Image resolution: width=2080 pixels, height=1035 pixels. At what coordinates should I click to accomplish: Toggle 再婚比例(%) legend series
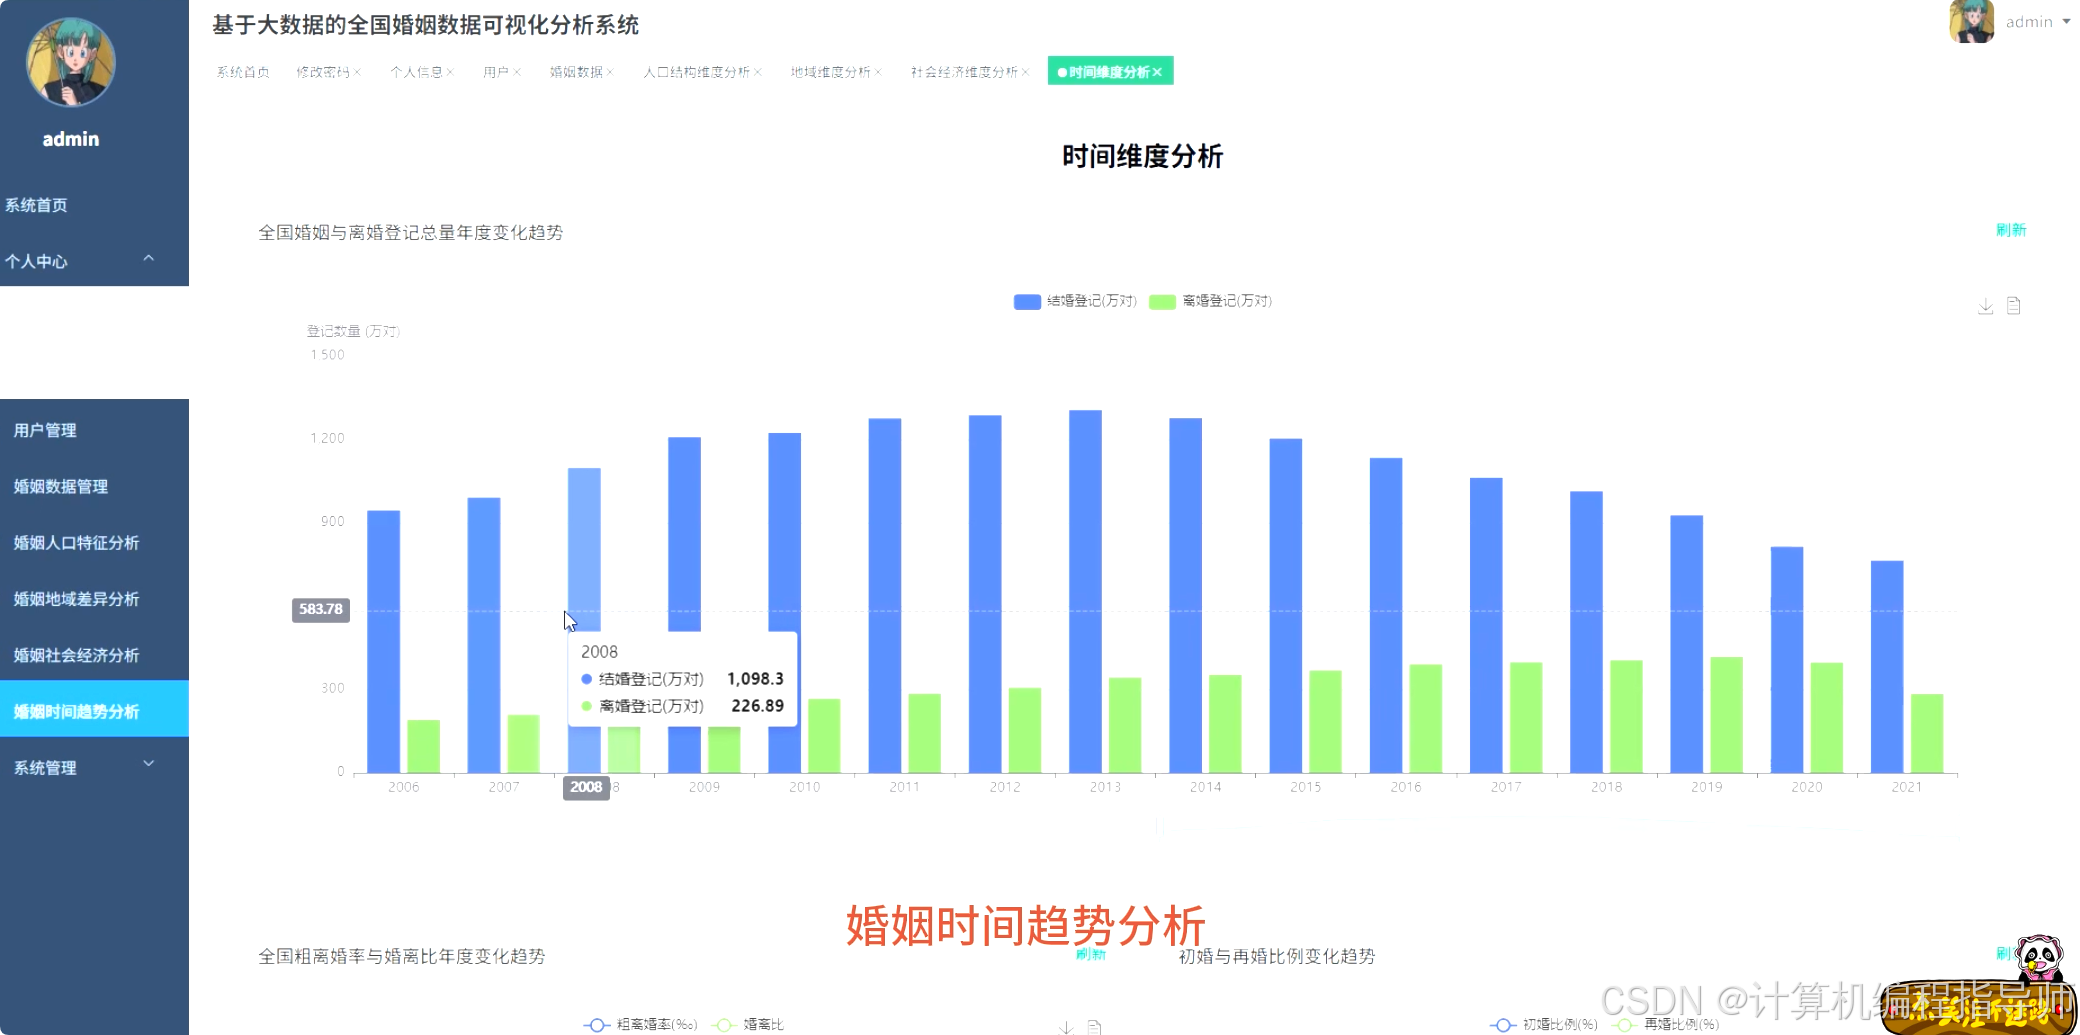point(1666,1024)
